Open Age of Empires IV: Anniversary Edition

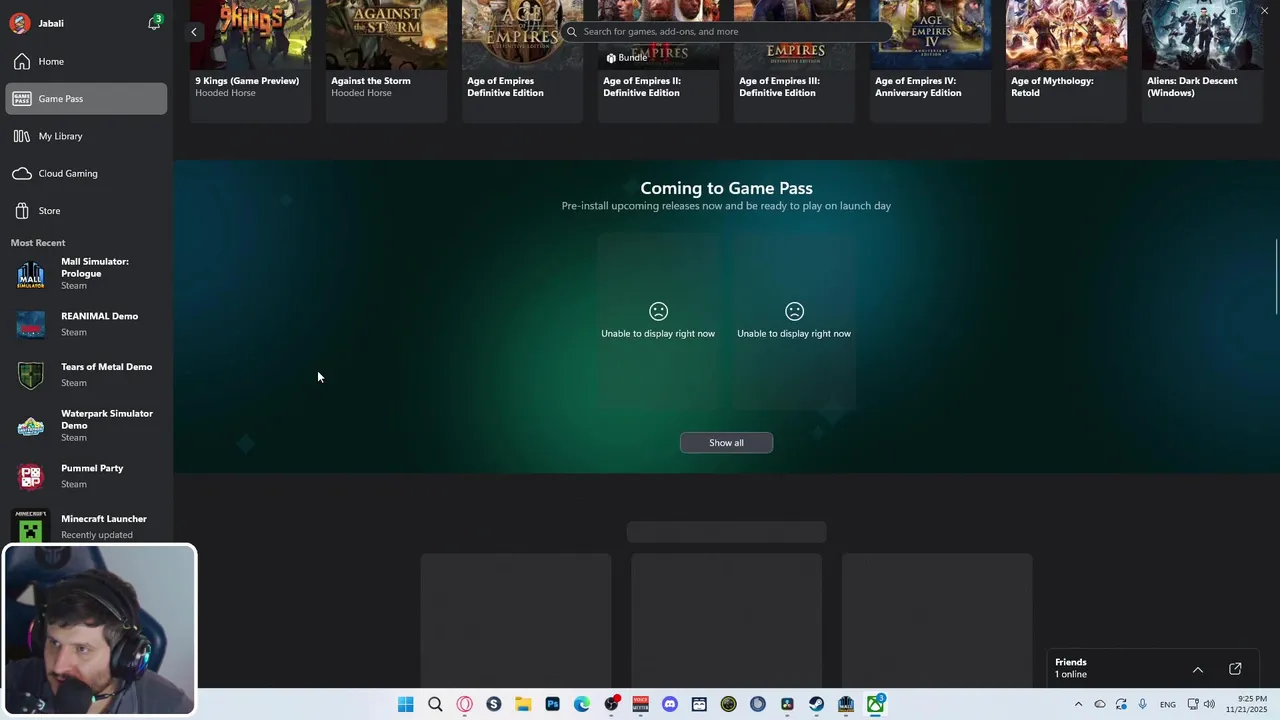click(x=930, y=62)
